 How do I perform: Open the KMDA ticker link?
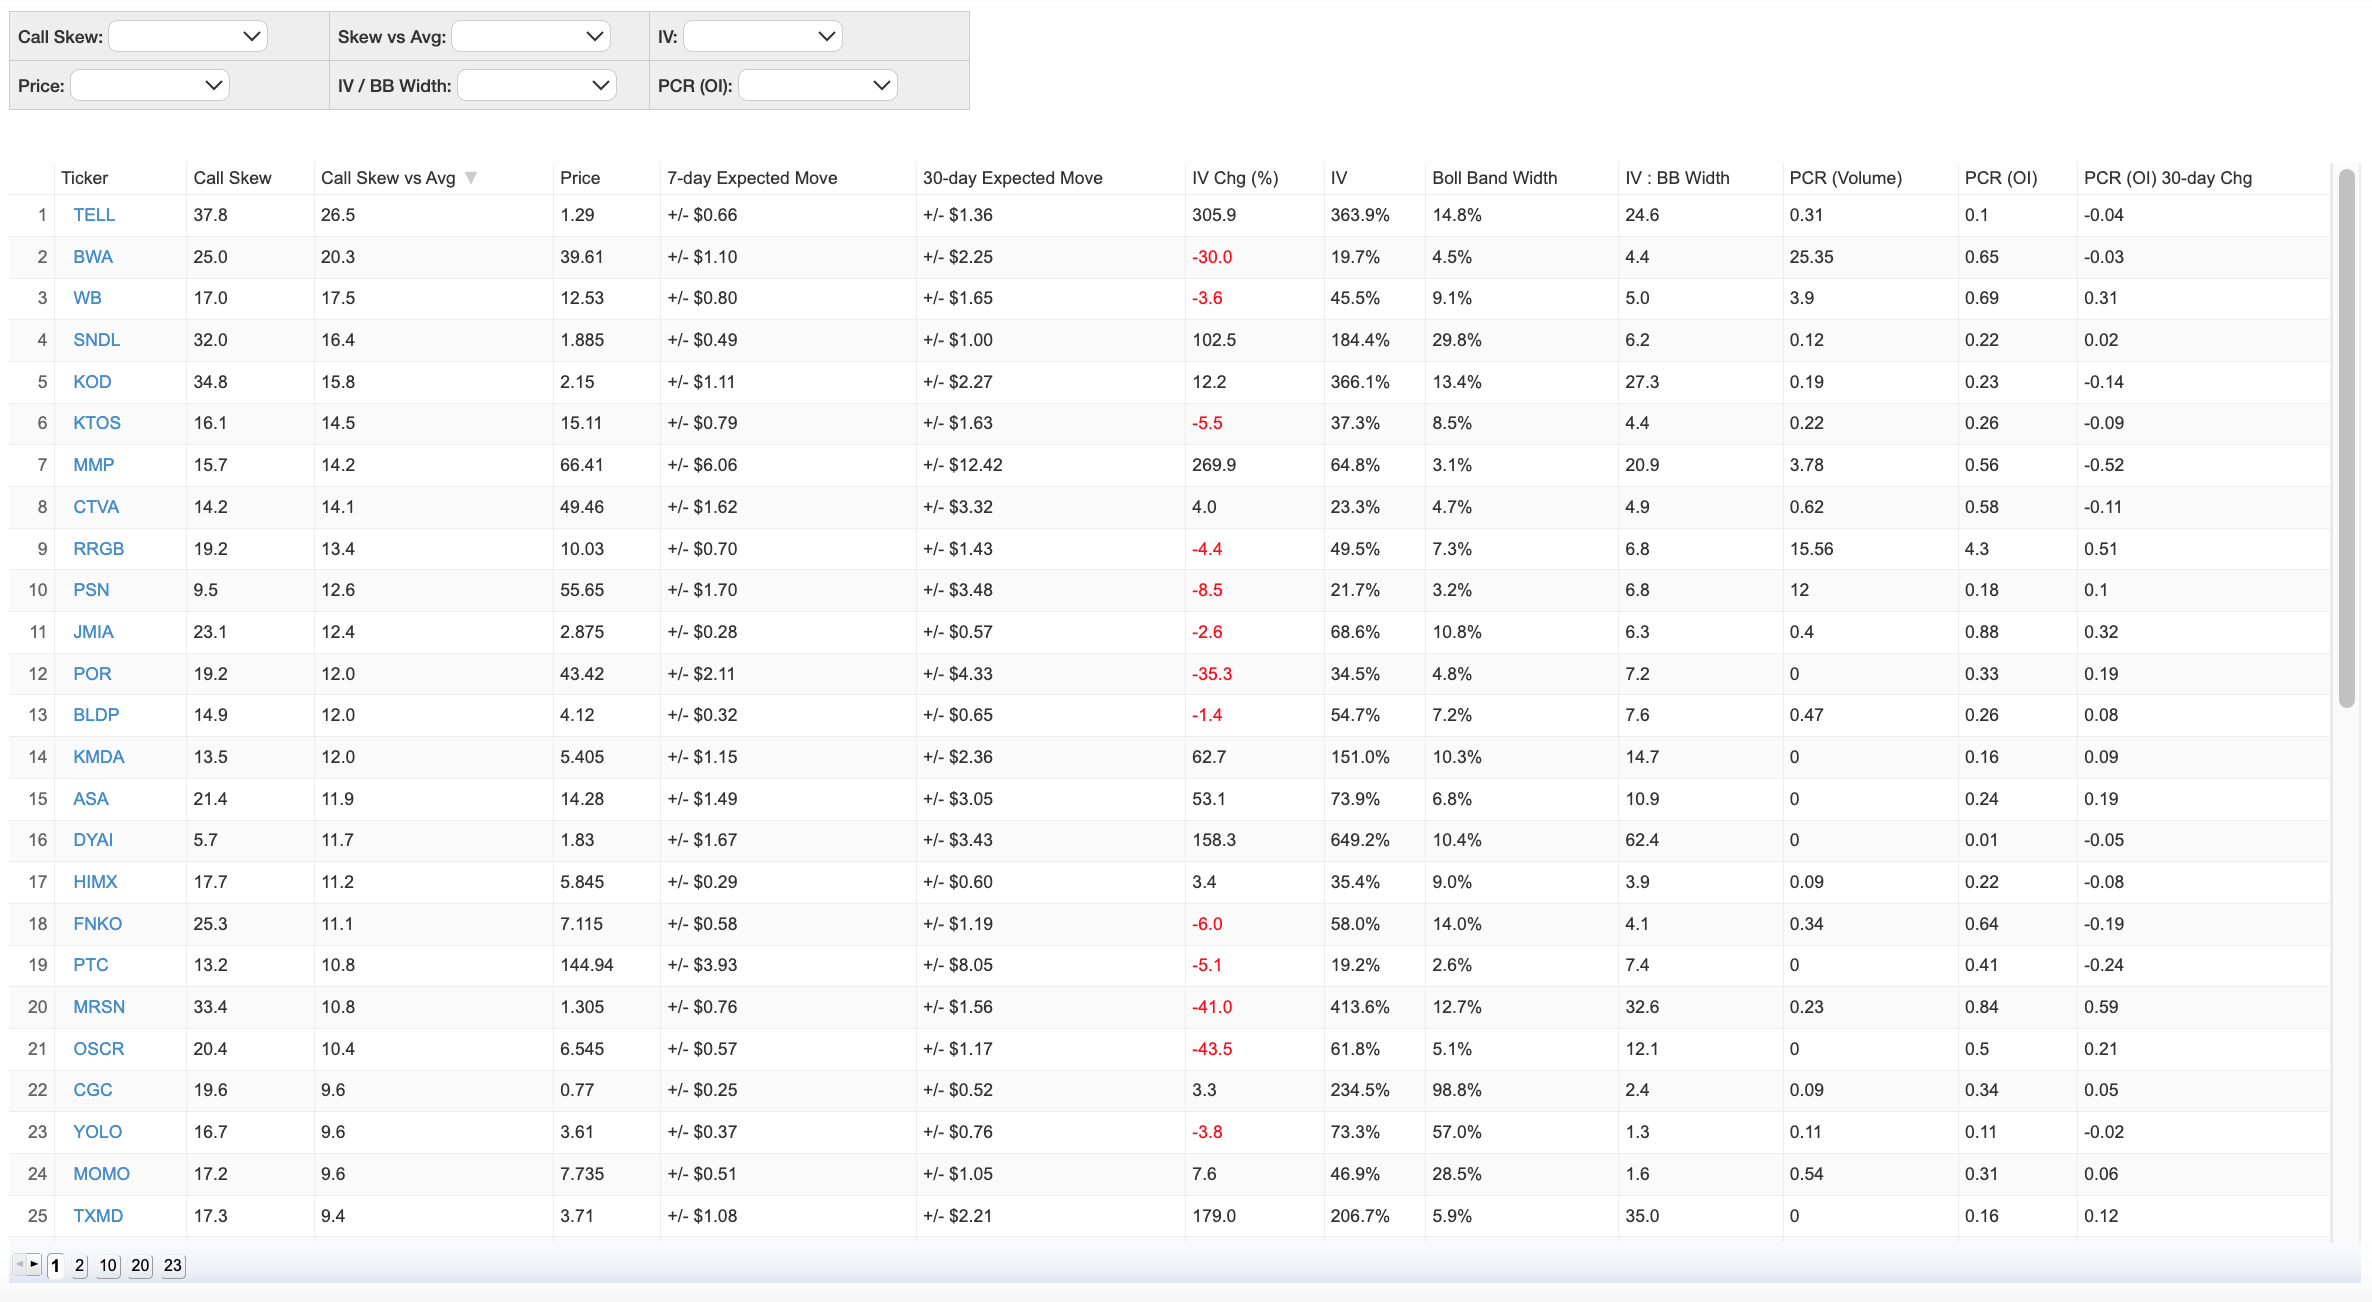[98, 757]
